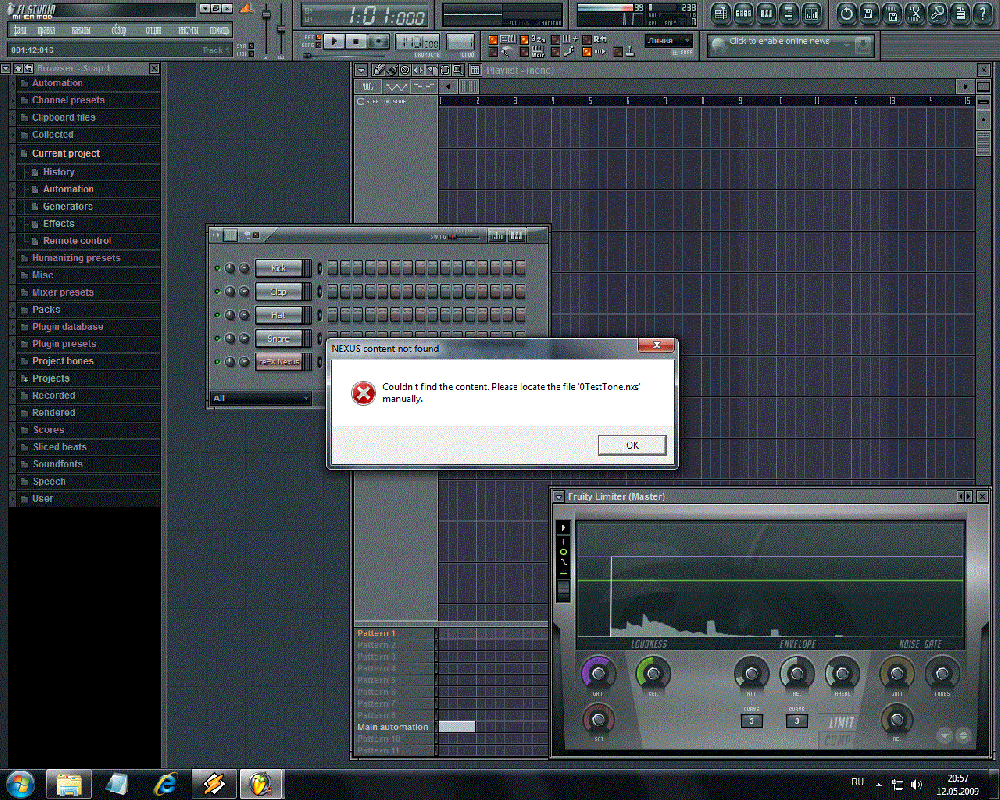Open the snap dropdown showing Линия
1000x800 pixels.
click(667, 40)
